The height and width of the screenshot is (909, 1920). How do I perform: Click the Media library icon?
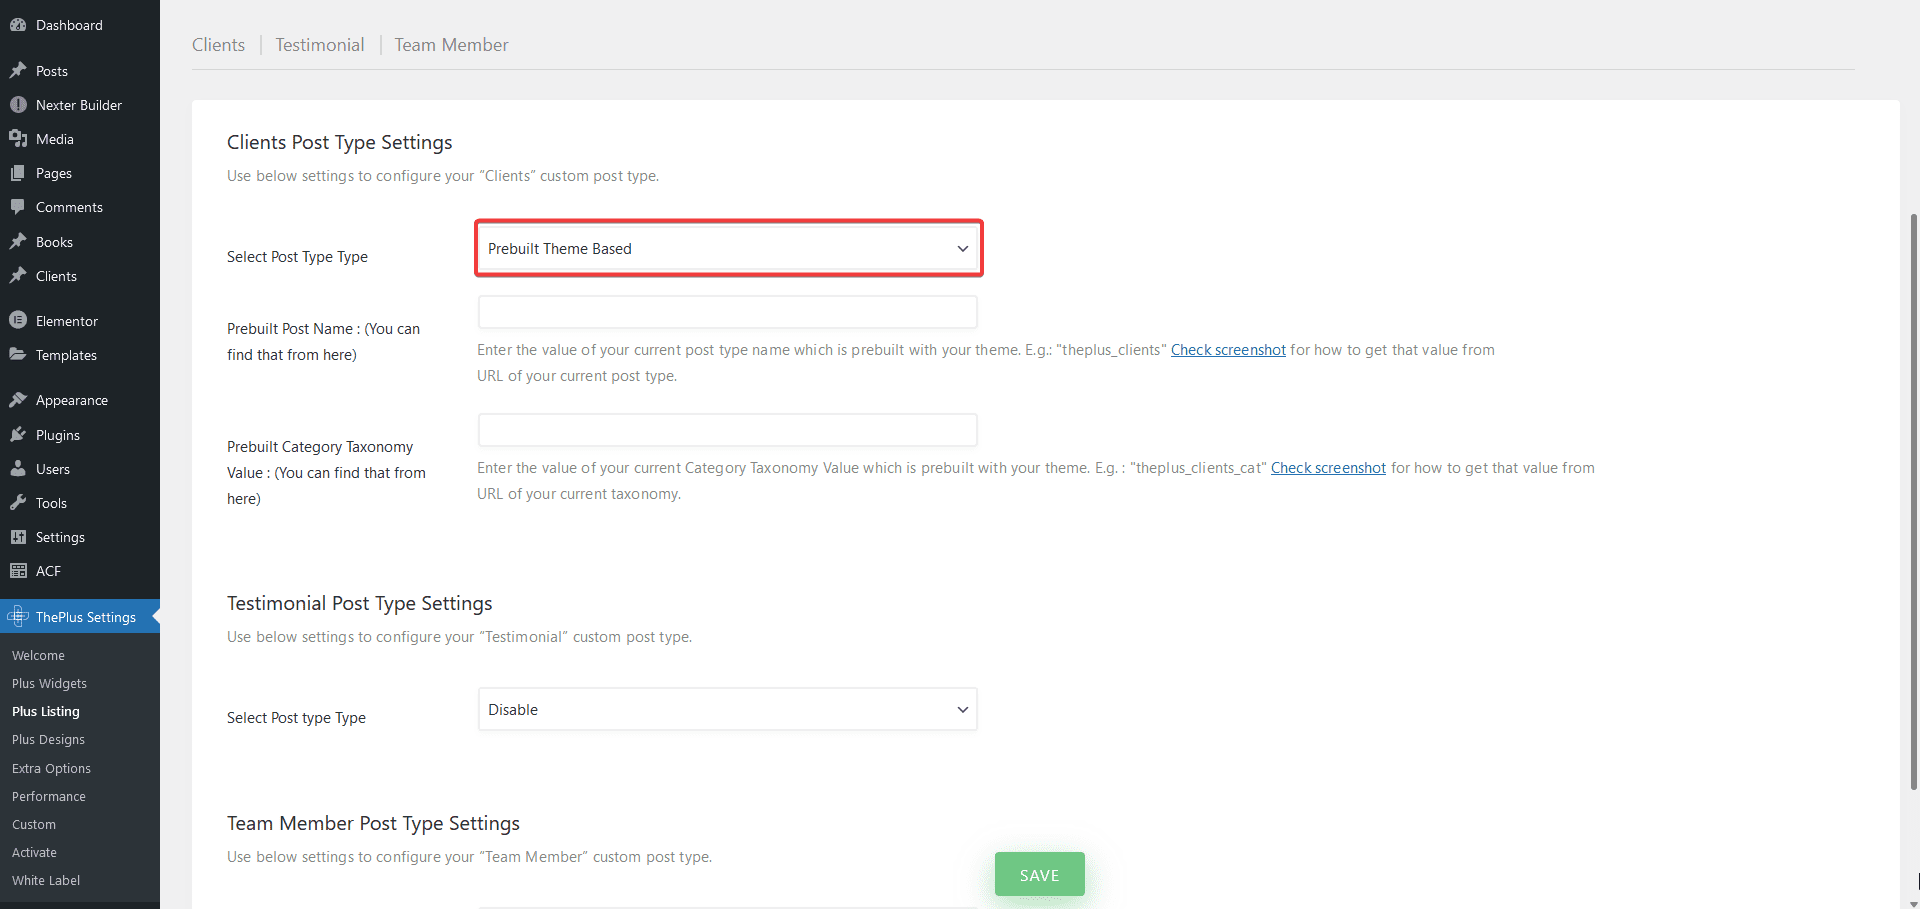[x=18, y=139]
